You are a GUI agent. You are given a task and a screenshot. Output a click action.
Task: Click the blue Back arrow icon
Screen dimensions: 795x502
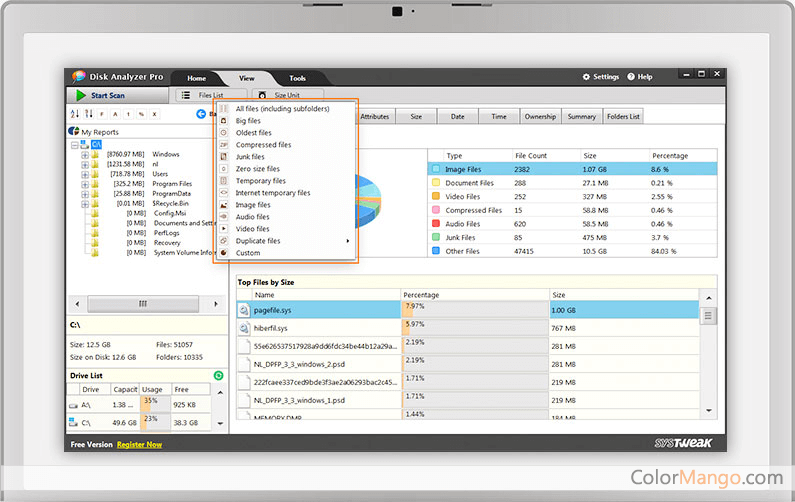(200, 114)
